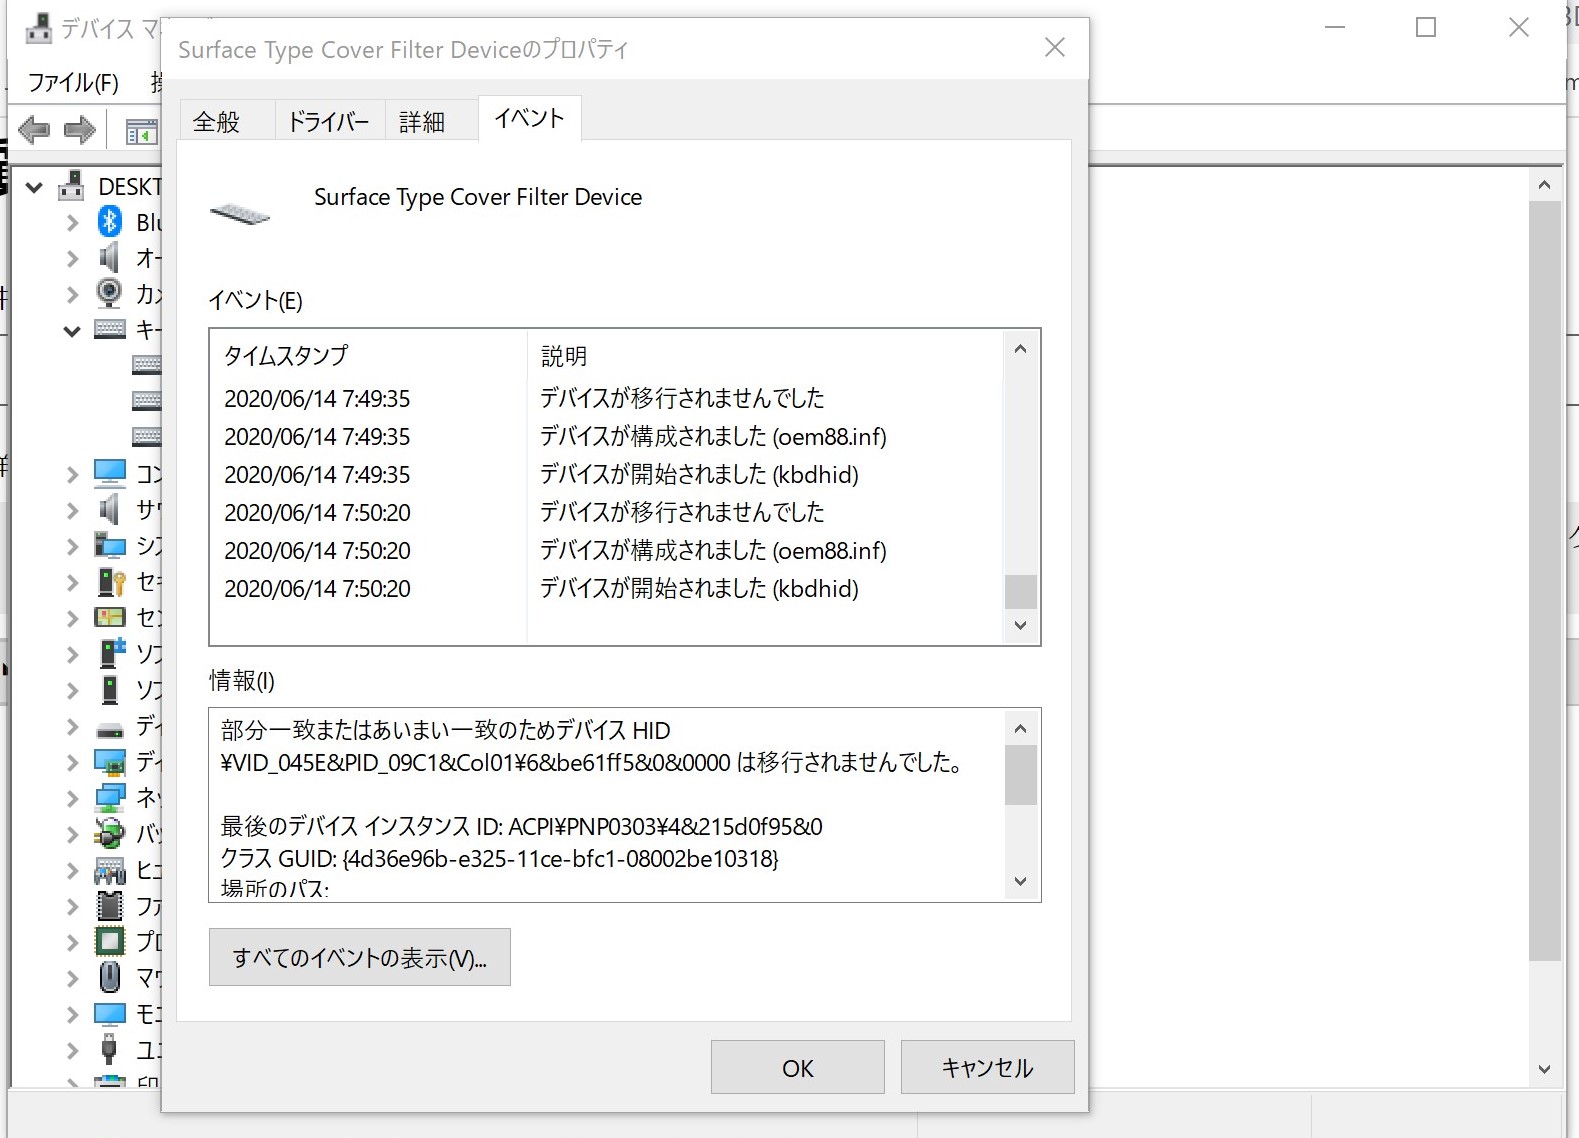Click the Device Manager vertical scrollbar thumb
This screenshot has width=1579, height=1138.
pyautogui.click(x=1545, y=580)
